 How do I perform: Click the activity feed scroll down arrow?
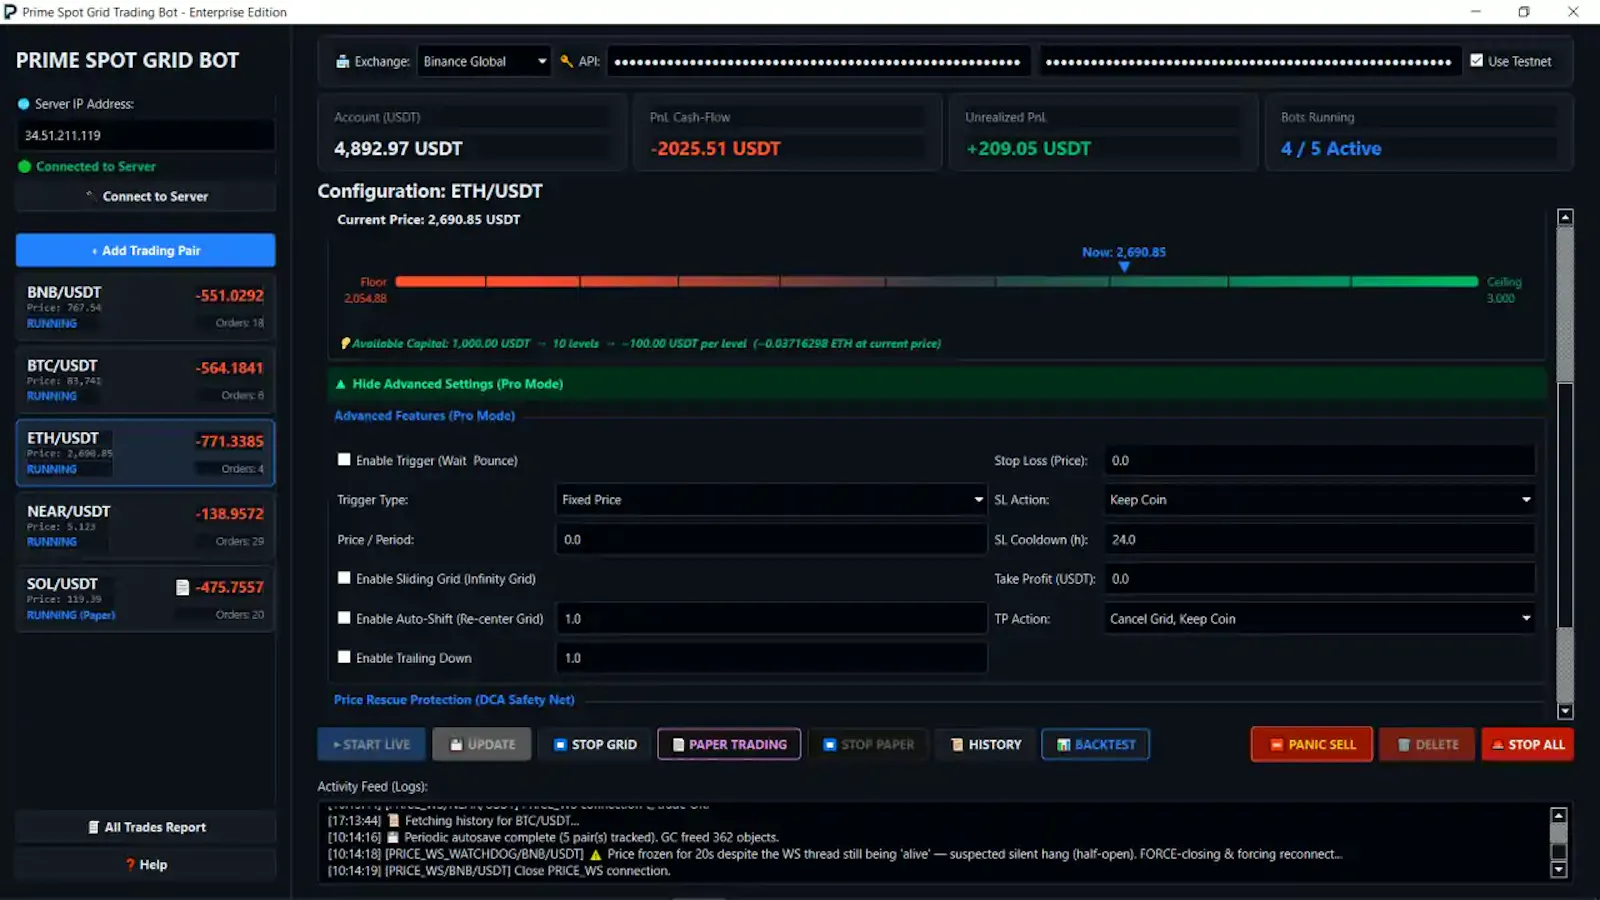pyautogui.click(x=1558, y=870)
